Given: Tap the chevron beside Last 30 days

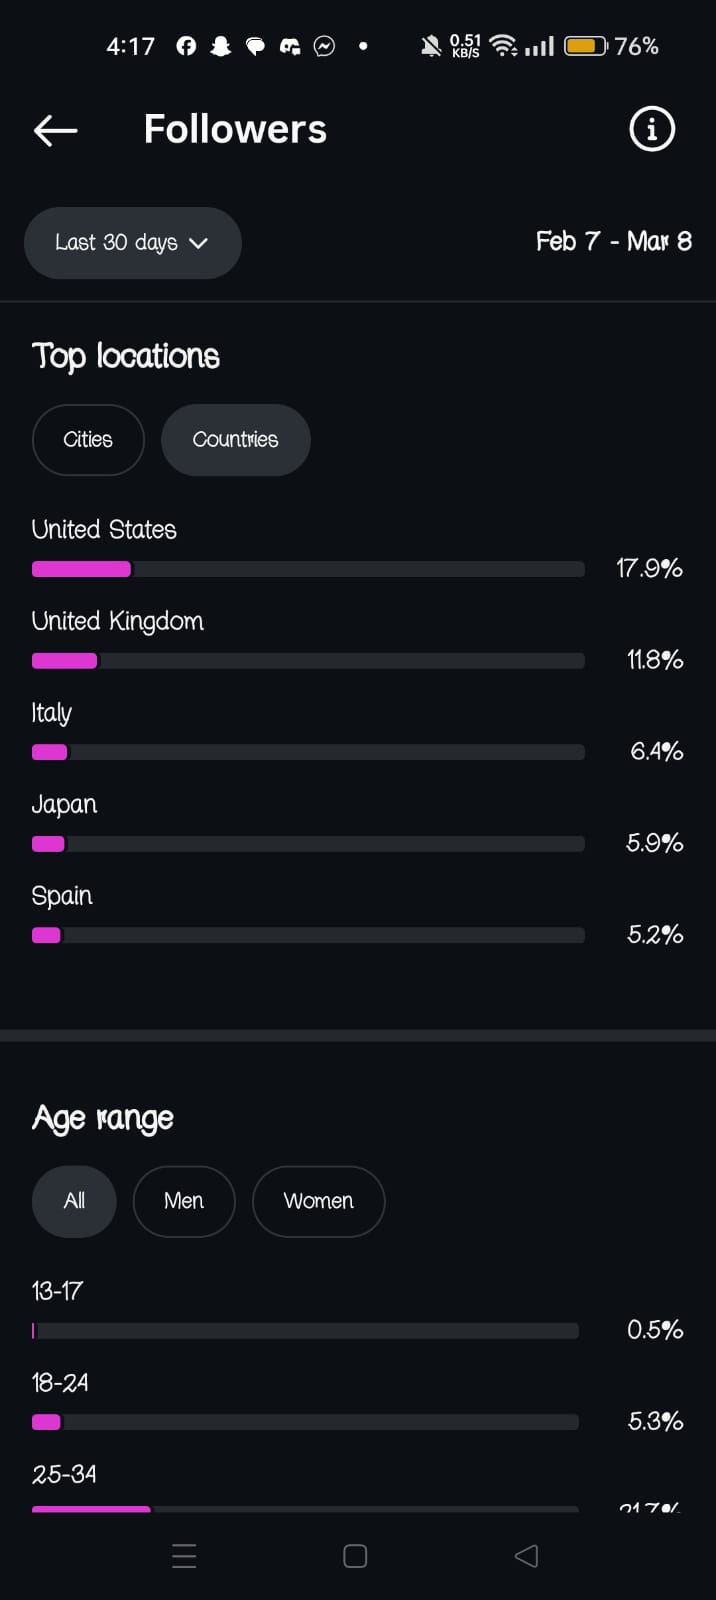Looking at the screenshot, I should pyautogui.click(x=198, y=243).
